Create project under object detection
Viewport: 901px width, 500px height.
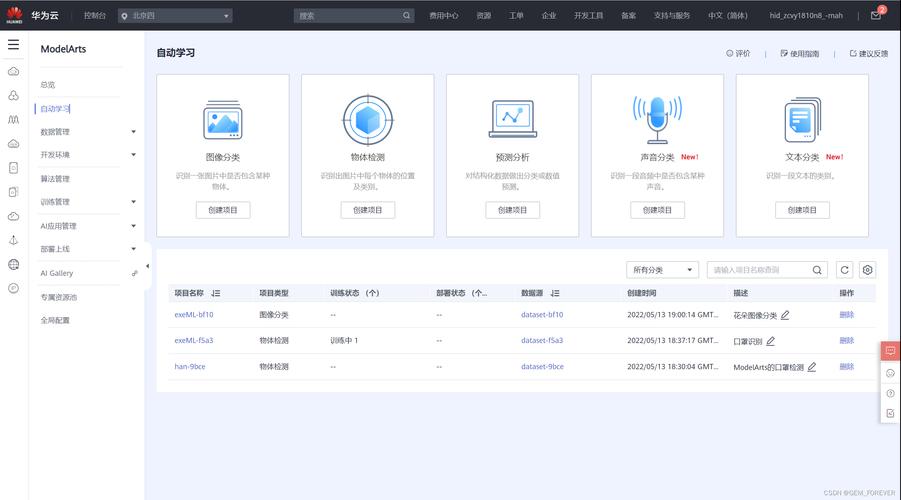(368, 210)
